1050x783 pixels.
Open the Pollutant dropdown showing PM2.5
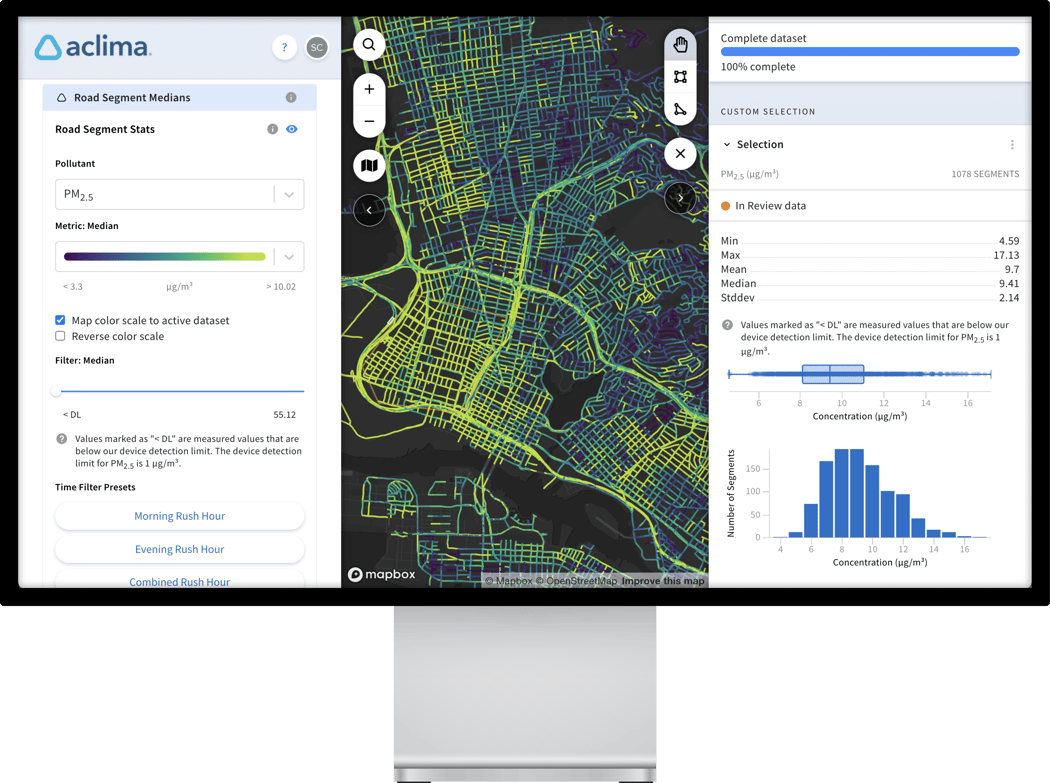point(179,194)
